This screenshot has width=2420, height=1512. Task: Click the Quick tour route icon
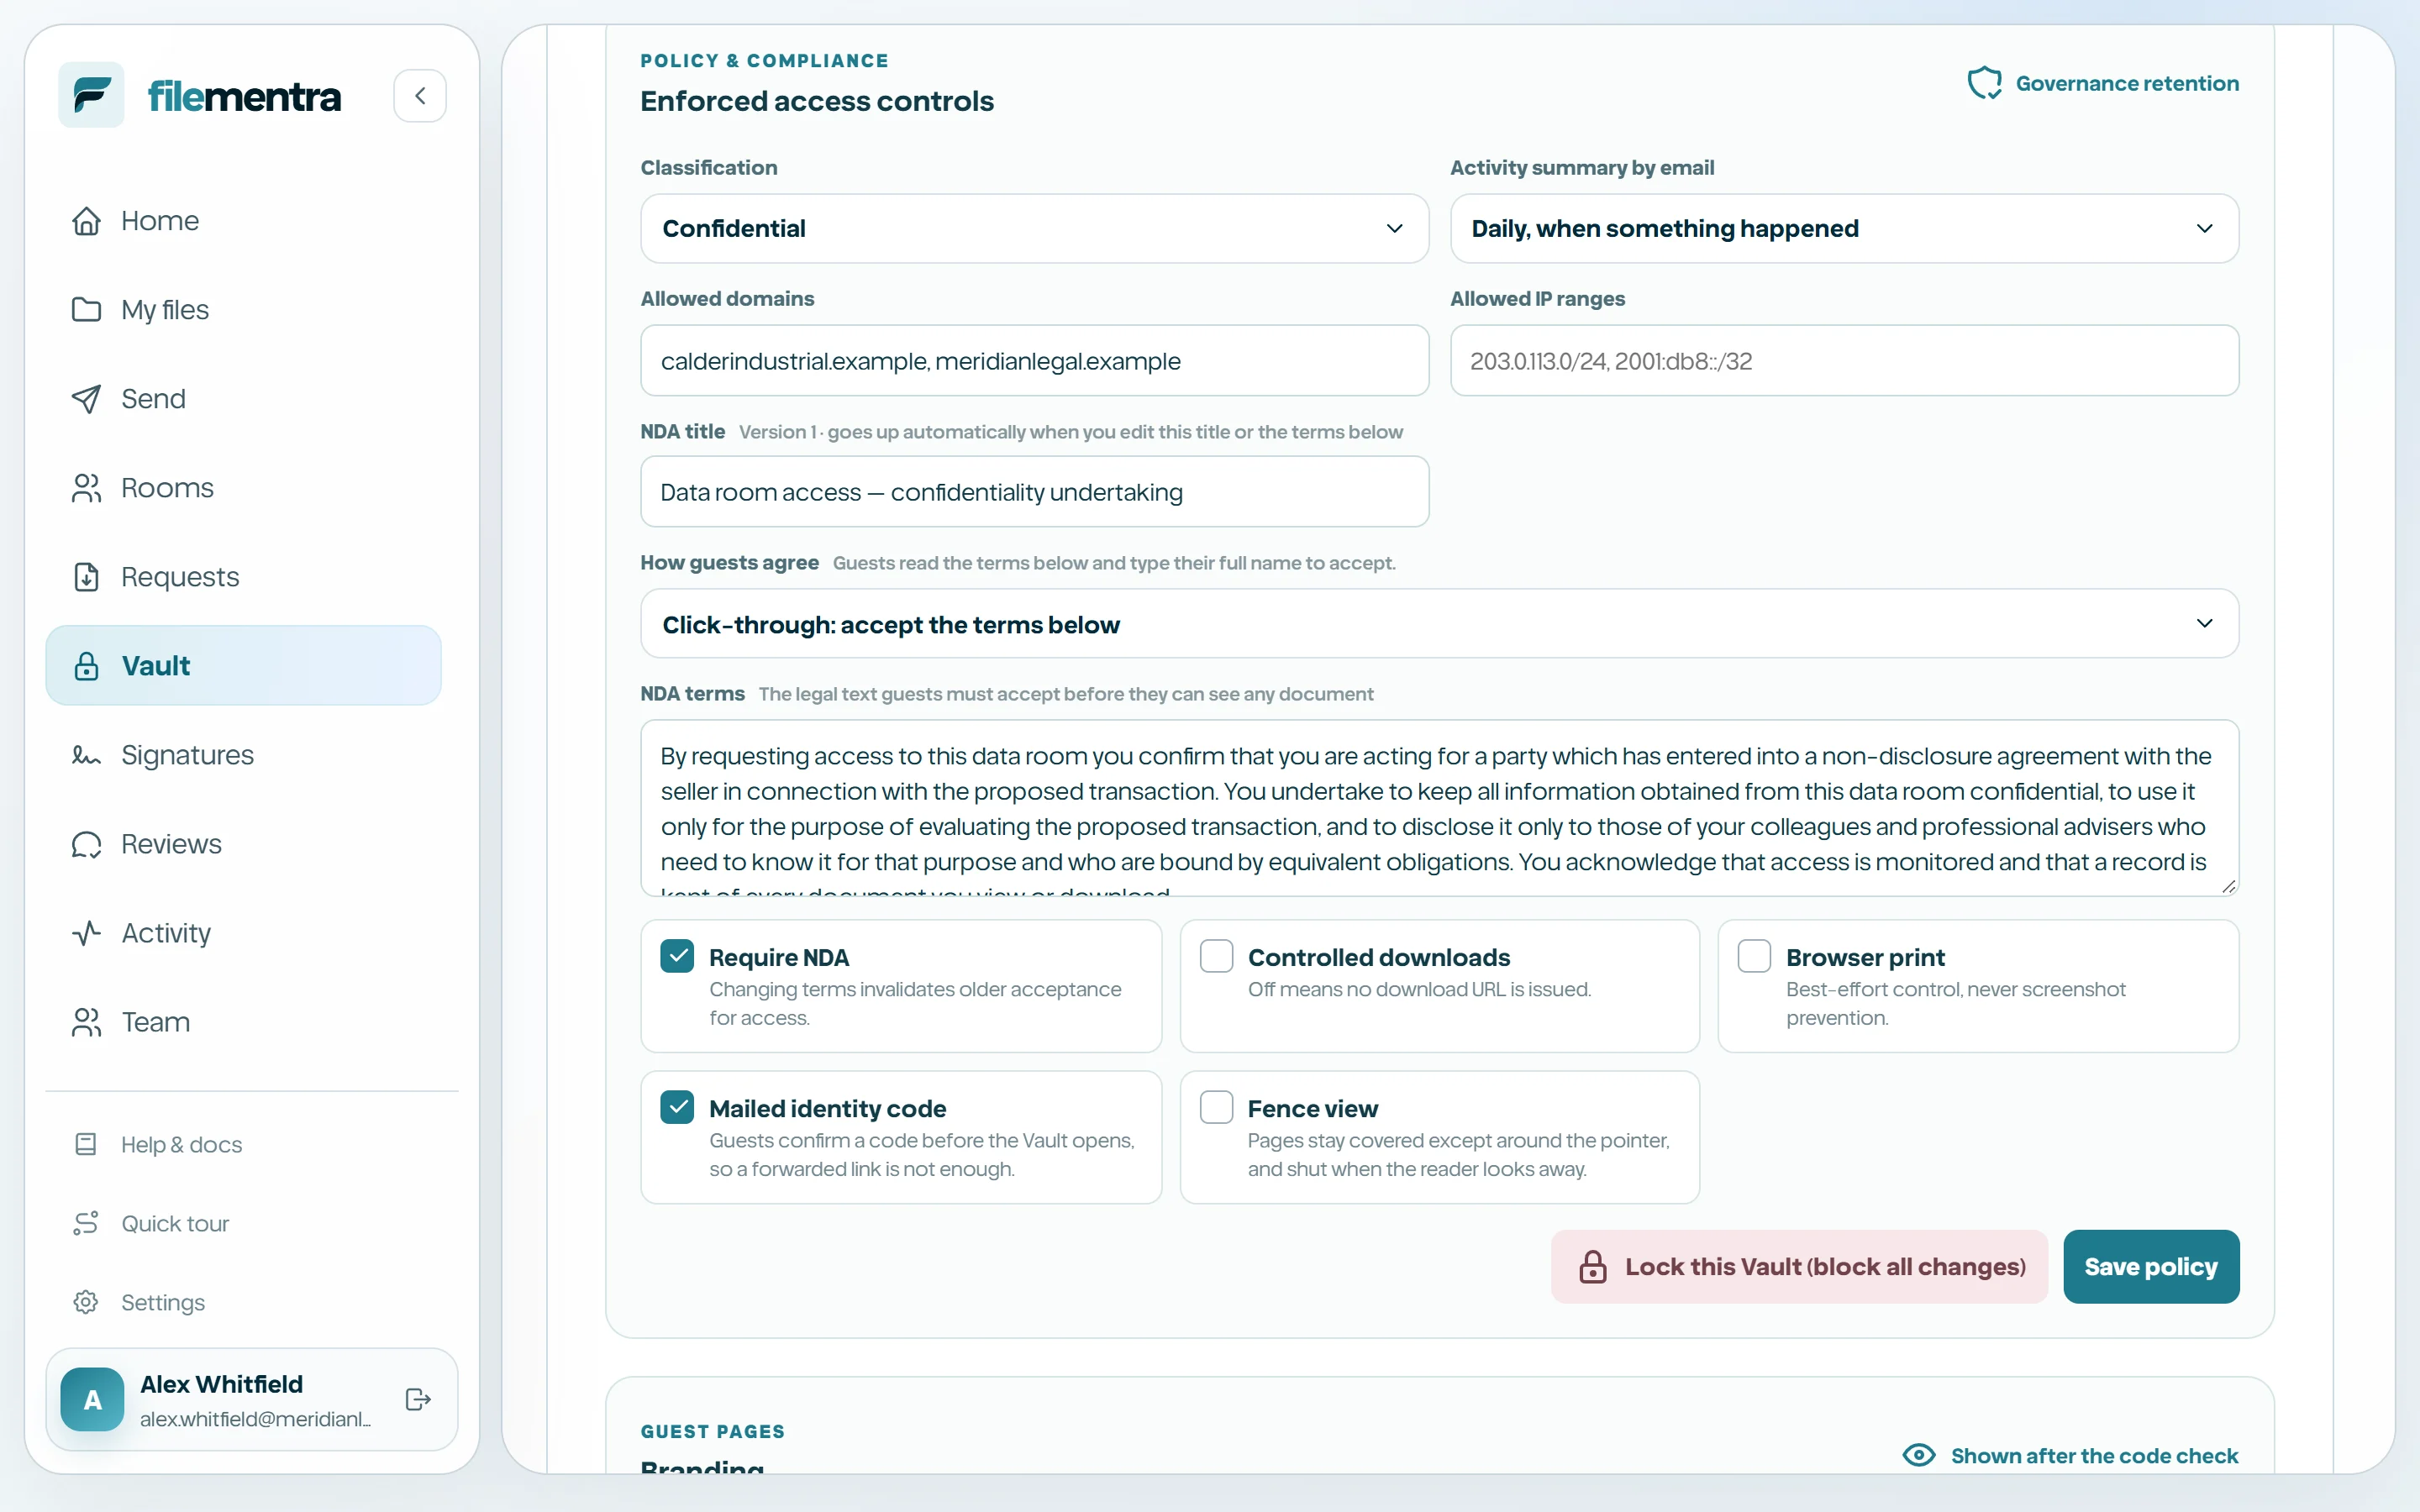86,1223
